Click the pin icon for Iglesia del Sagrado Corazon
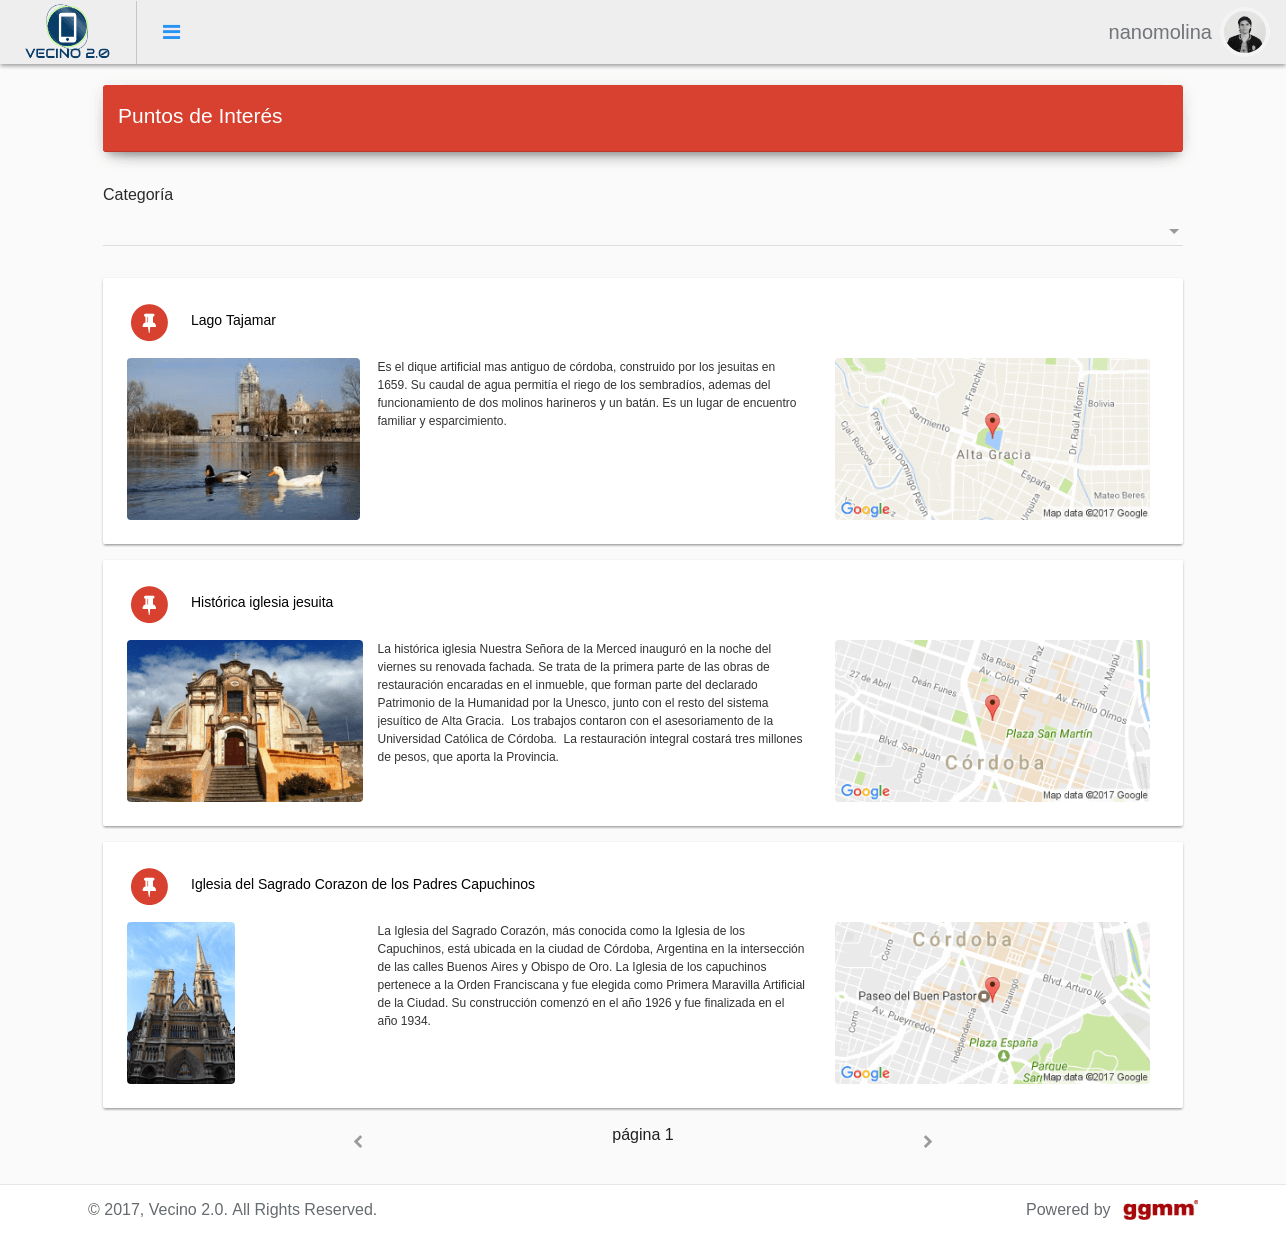The height and width of the screenshot is (1244, 1286). coord(149,886)
